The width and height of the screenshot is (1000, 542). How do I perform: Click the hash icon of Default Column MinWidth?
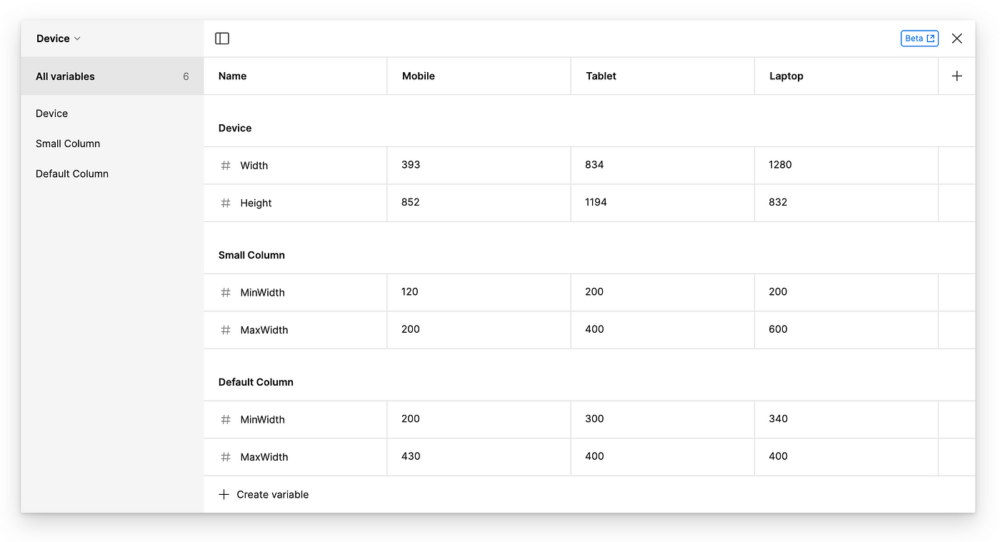pyautogui.click(x=226, y=420)
